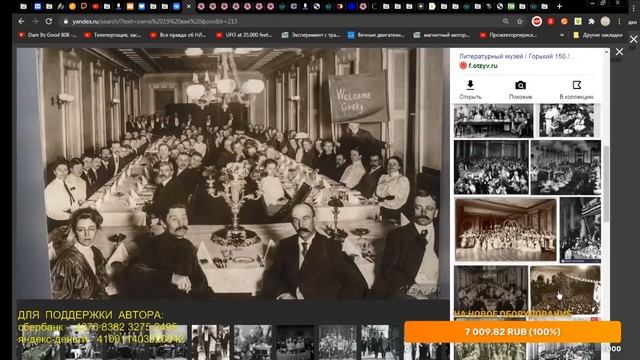This screenshot has width=640, height=360.
Task: Click the large 'Welcome Gorky' banquet photo
Action: pos(233,173)
